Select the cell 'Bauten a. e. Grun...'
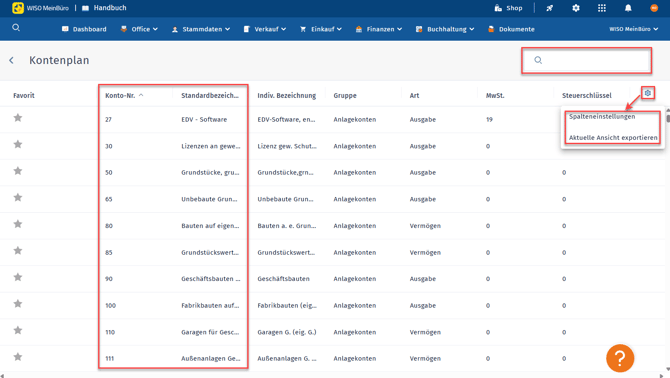 click(x=286, y=226)
